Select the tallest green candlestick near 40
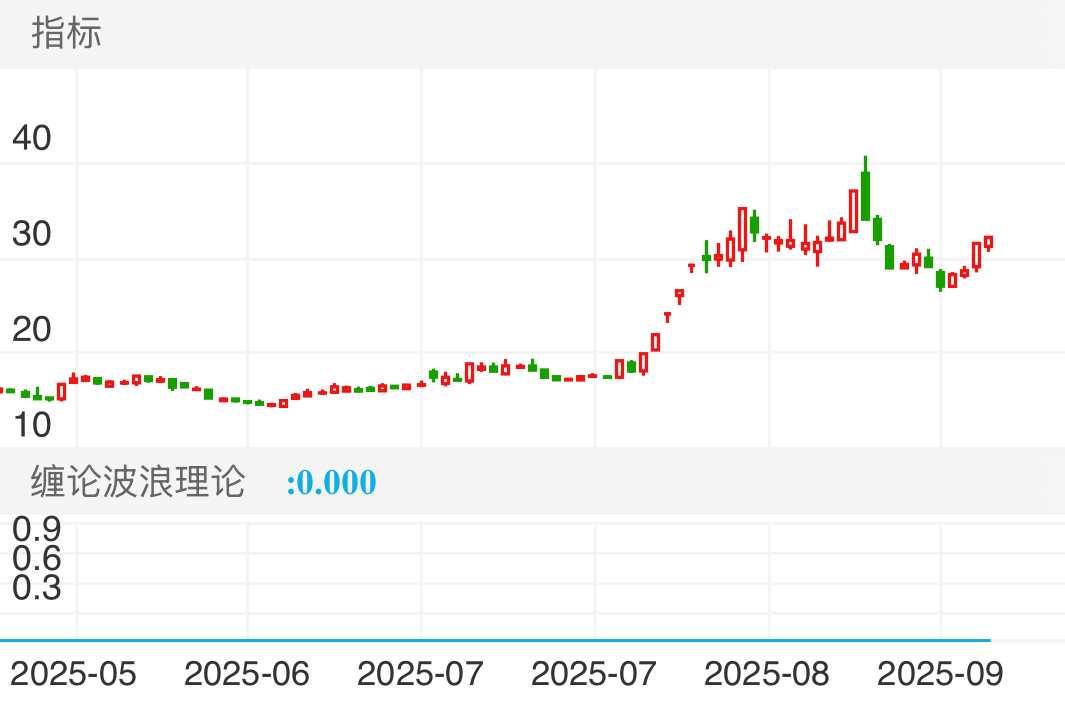 click(865, 190)
